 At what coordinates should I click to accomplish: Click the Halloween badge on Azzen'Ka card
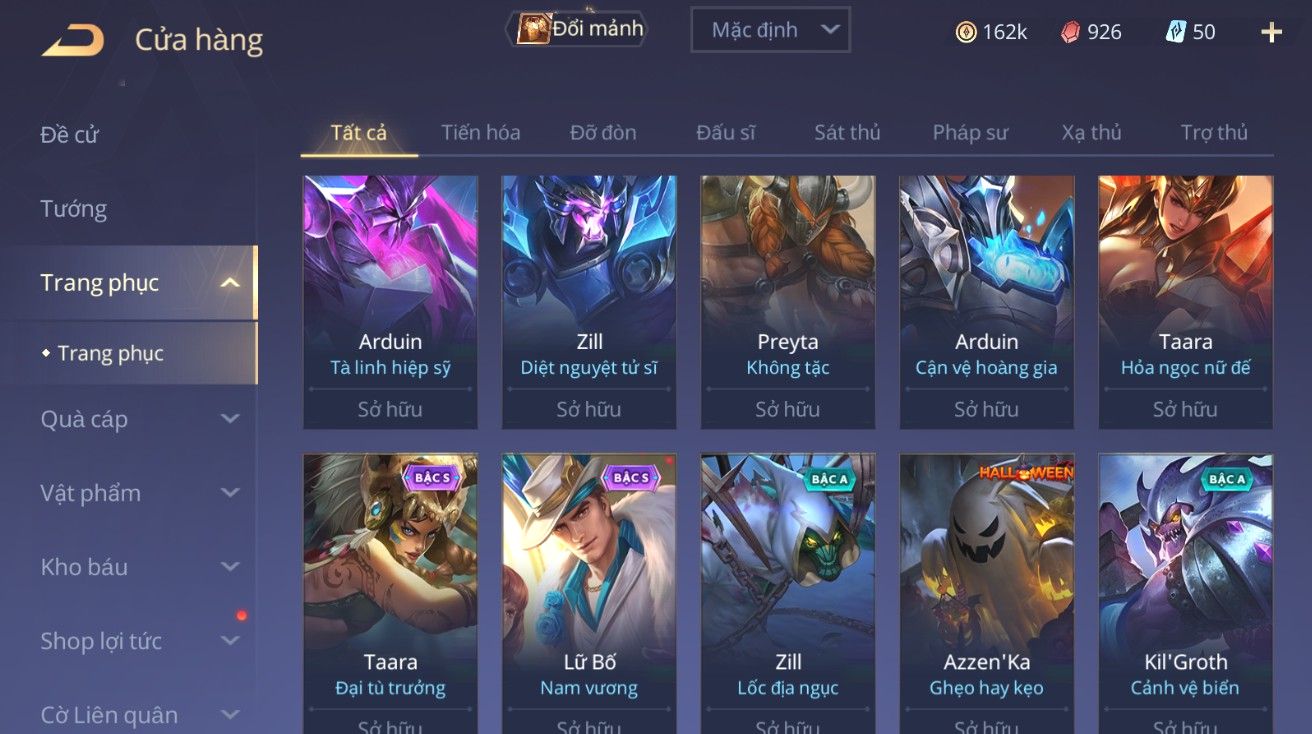coord(1026,471)
